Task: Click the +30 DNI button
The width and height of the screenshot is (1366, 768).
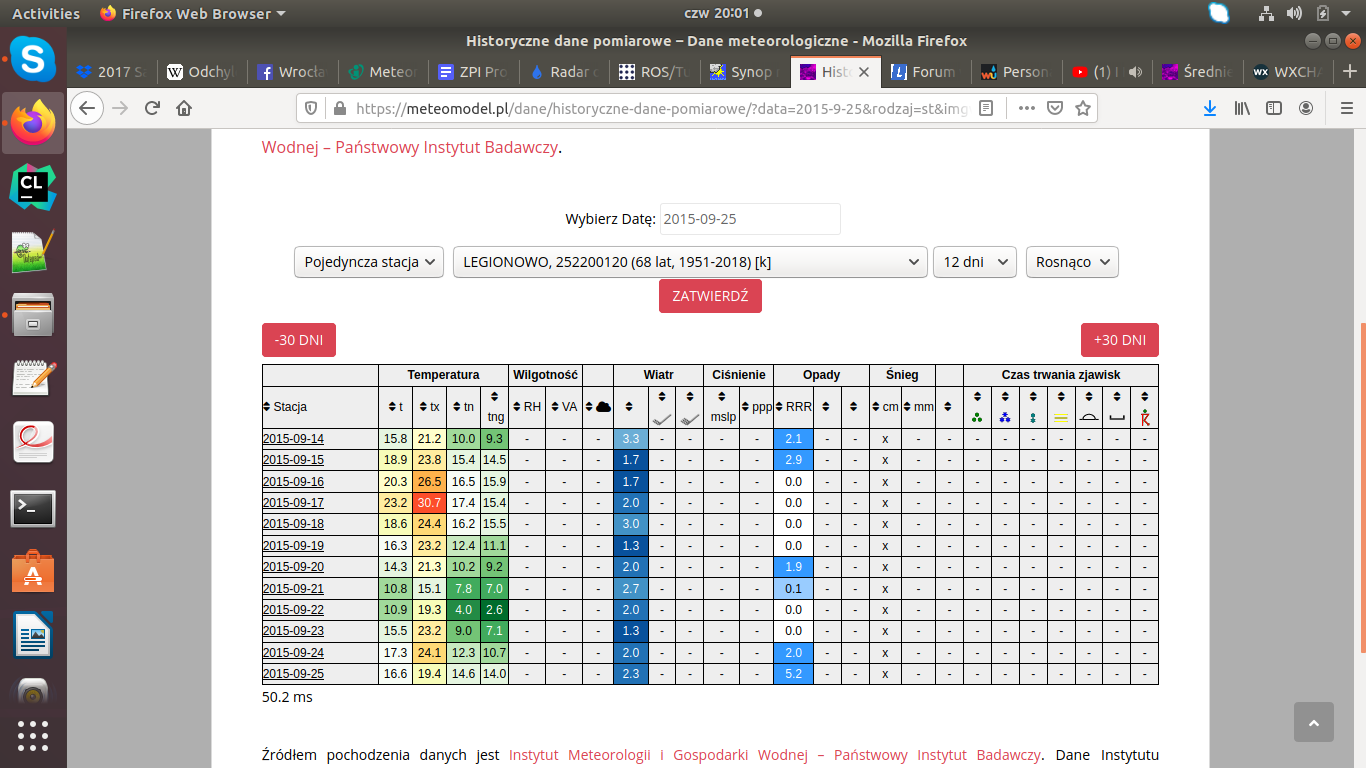Action: click(1119, 340)
